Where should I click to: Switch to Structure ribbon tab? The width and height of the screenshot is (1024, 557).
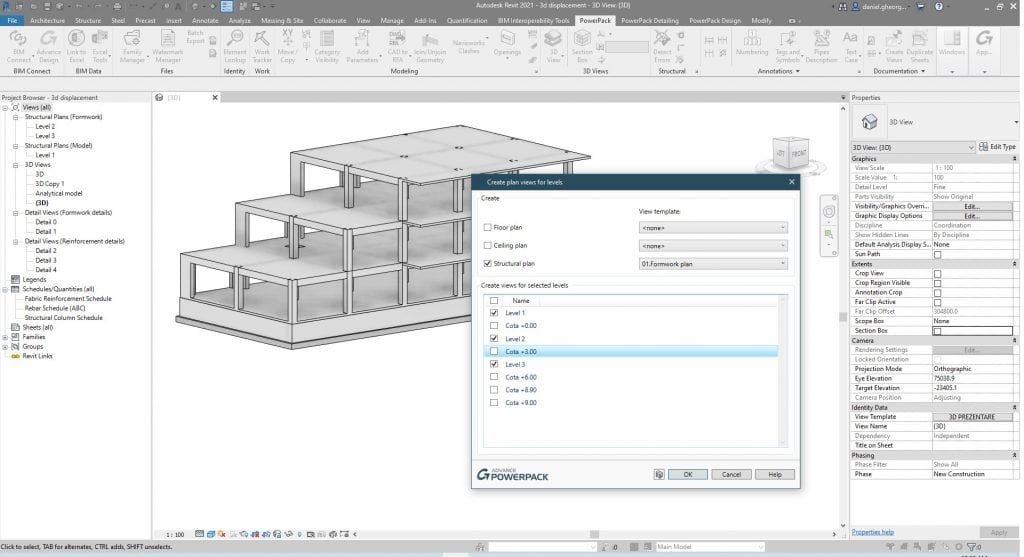[x=88, y=20]
